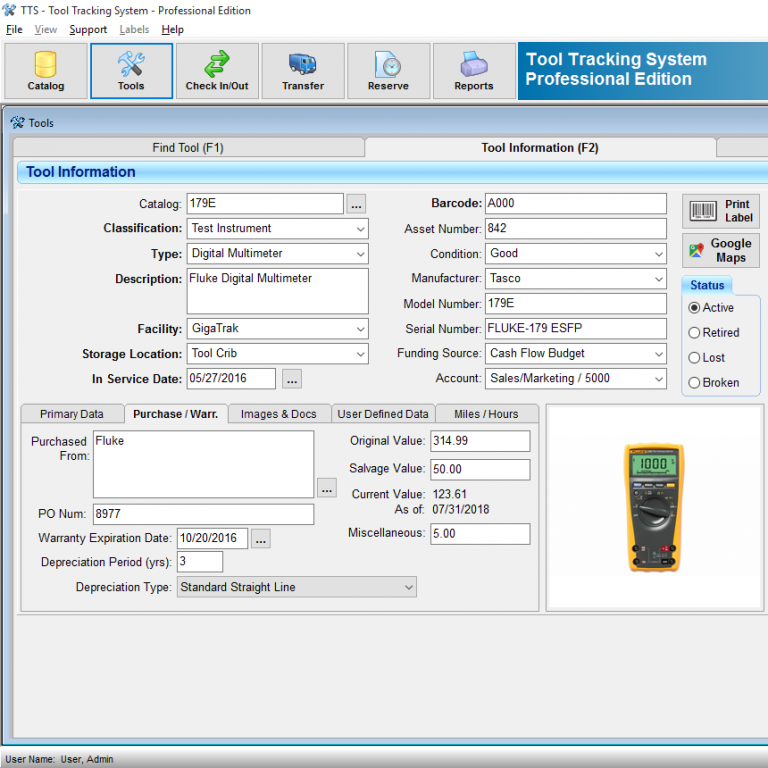Select the Retired status radio button

695,333
